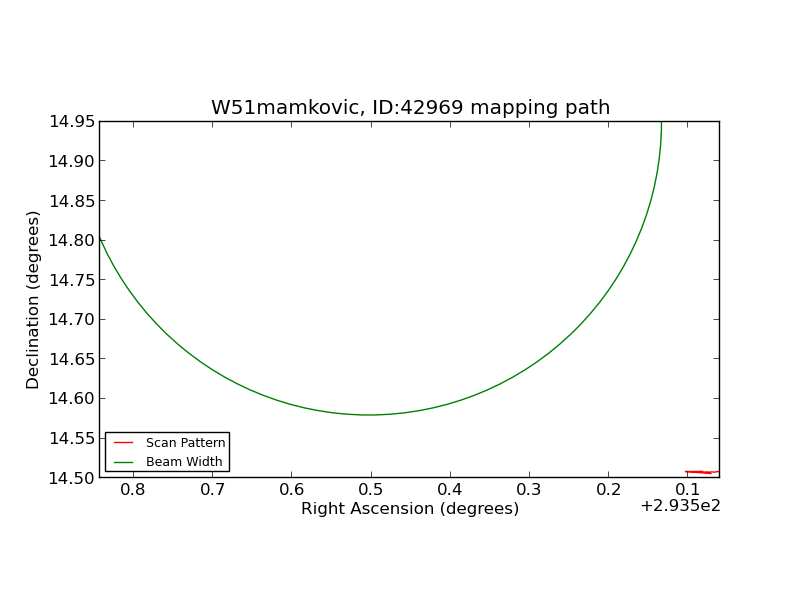Click the 'Beam Width' legend label
This screenshot has width=800, height=600.
pos(184,462)
